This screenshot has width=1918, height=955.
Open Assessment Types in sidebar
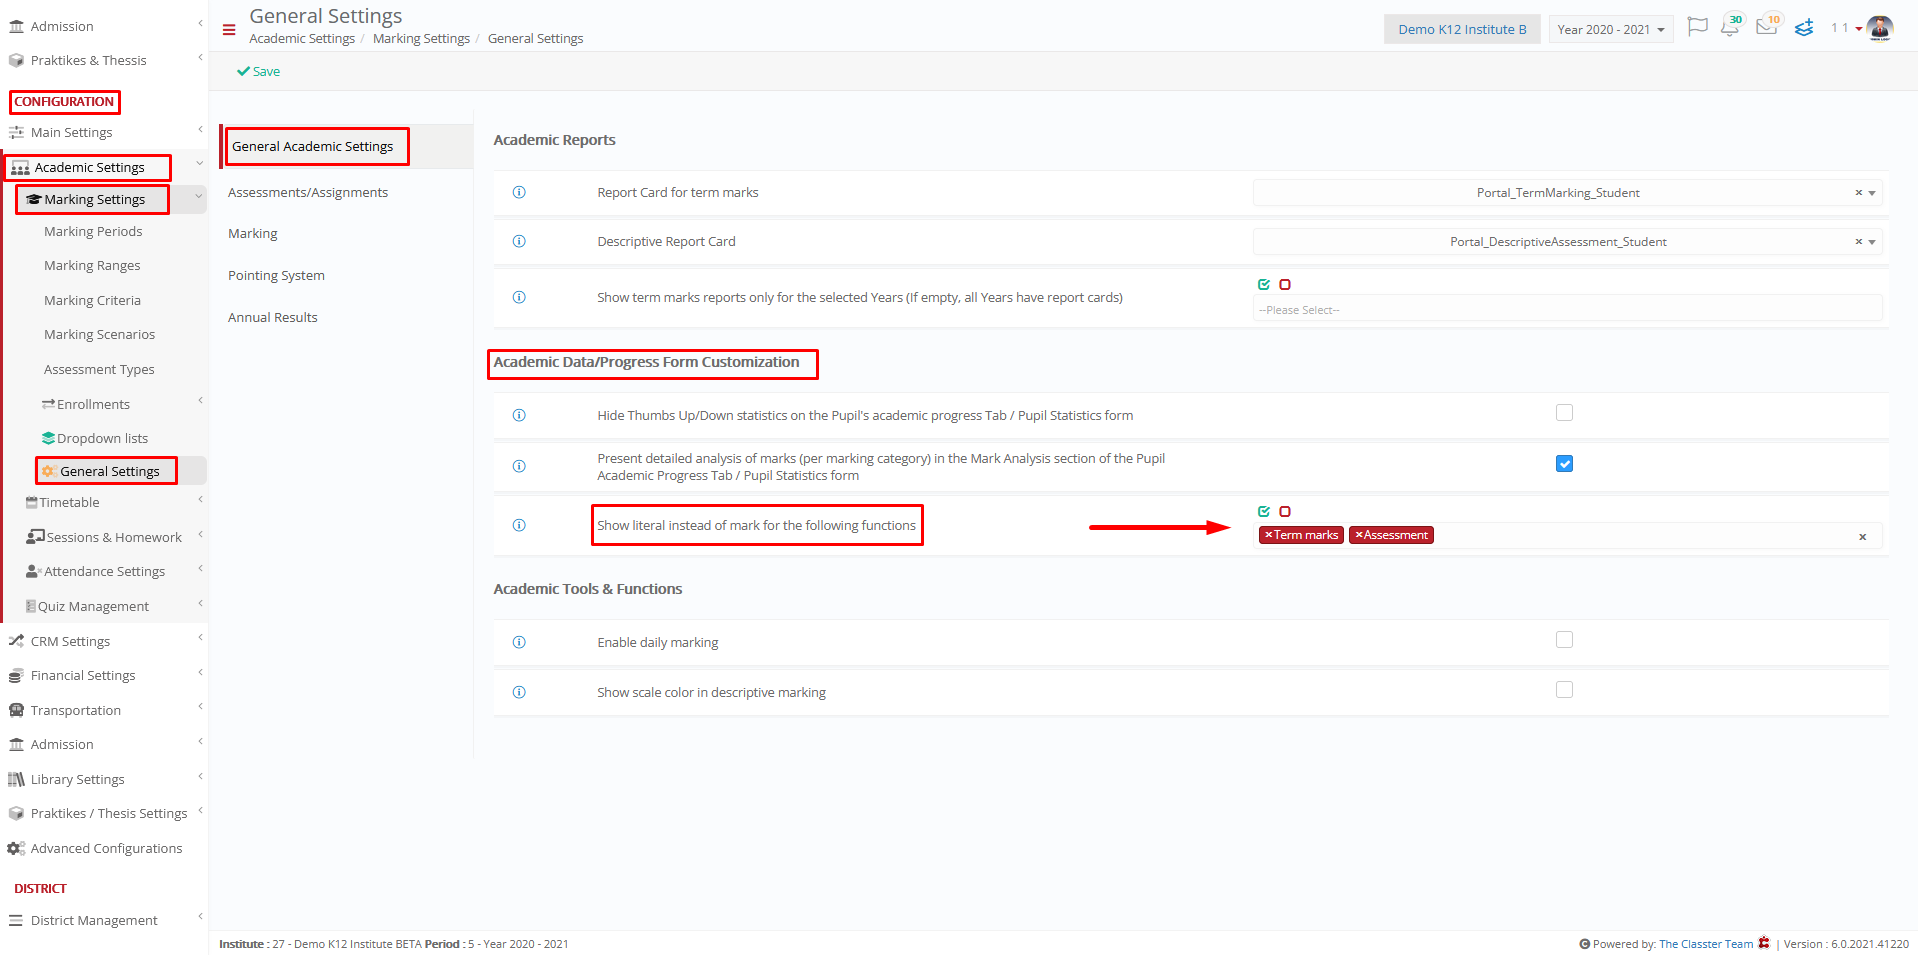click(99, 369)
